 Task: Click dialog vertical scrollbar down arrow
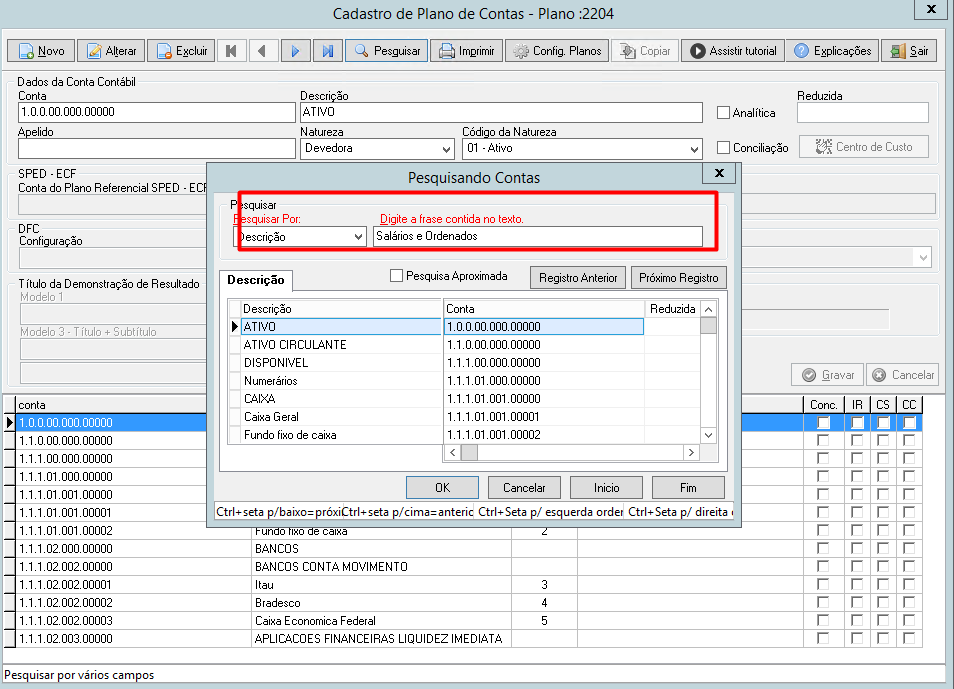point(708,435)
